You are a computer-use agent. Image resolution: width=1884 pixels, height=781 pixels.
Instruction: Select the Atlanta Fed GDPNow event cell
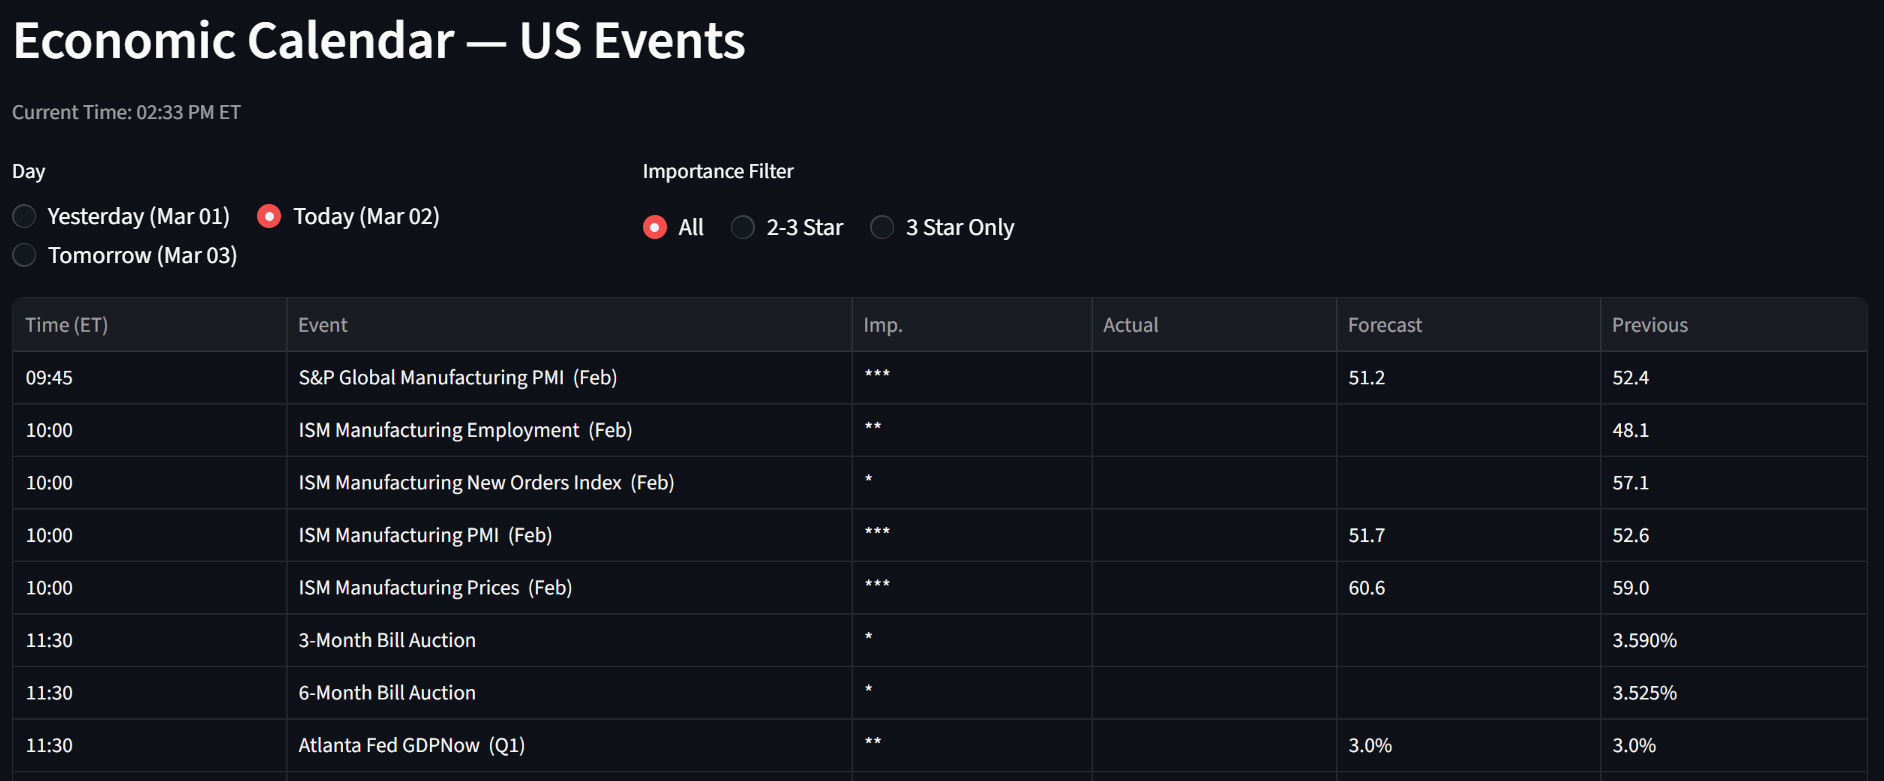(x=411, y=745)
